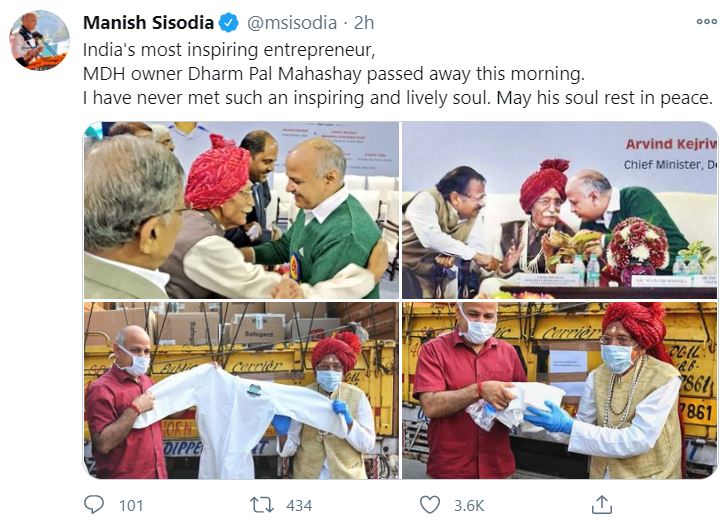Click the 434 retweets count

pos(299,505)
